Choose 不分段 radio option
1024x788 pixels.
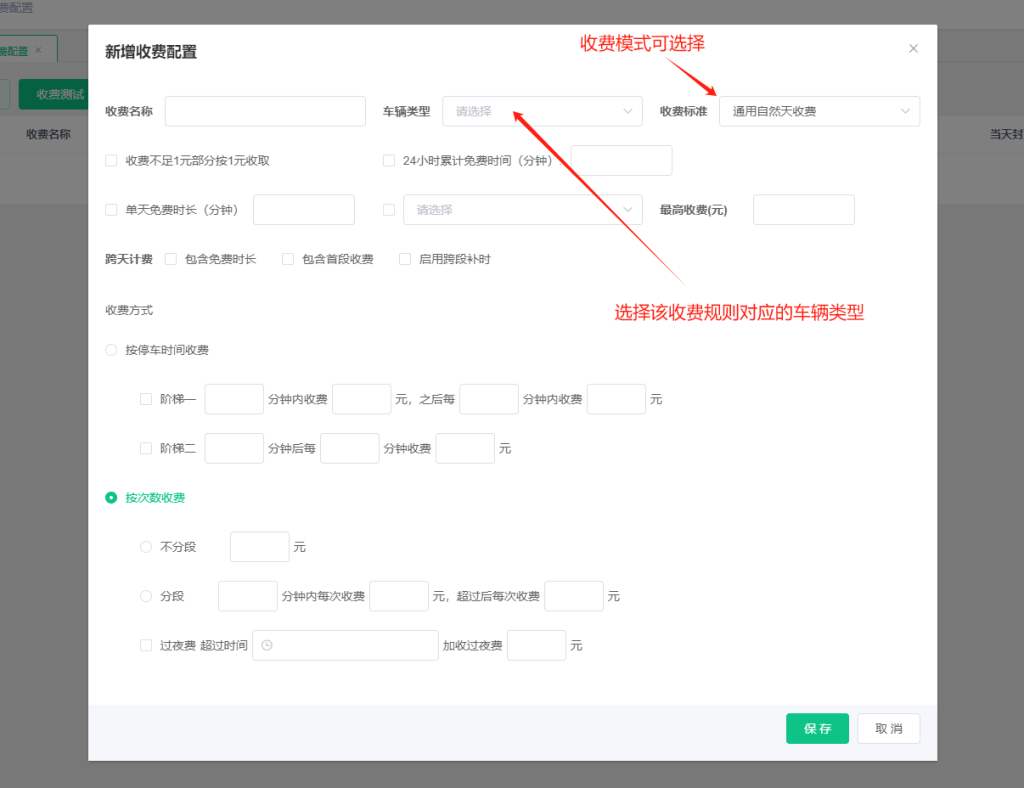coord(146,547)
